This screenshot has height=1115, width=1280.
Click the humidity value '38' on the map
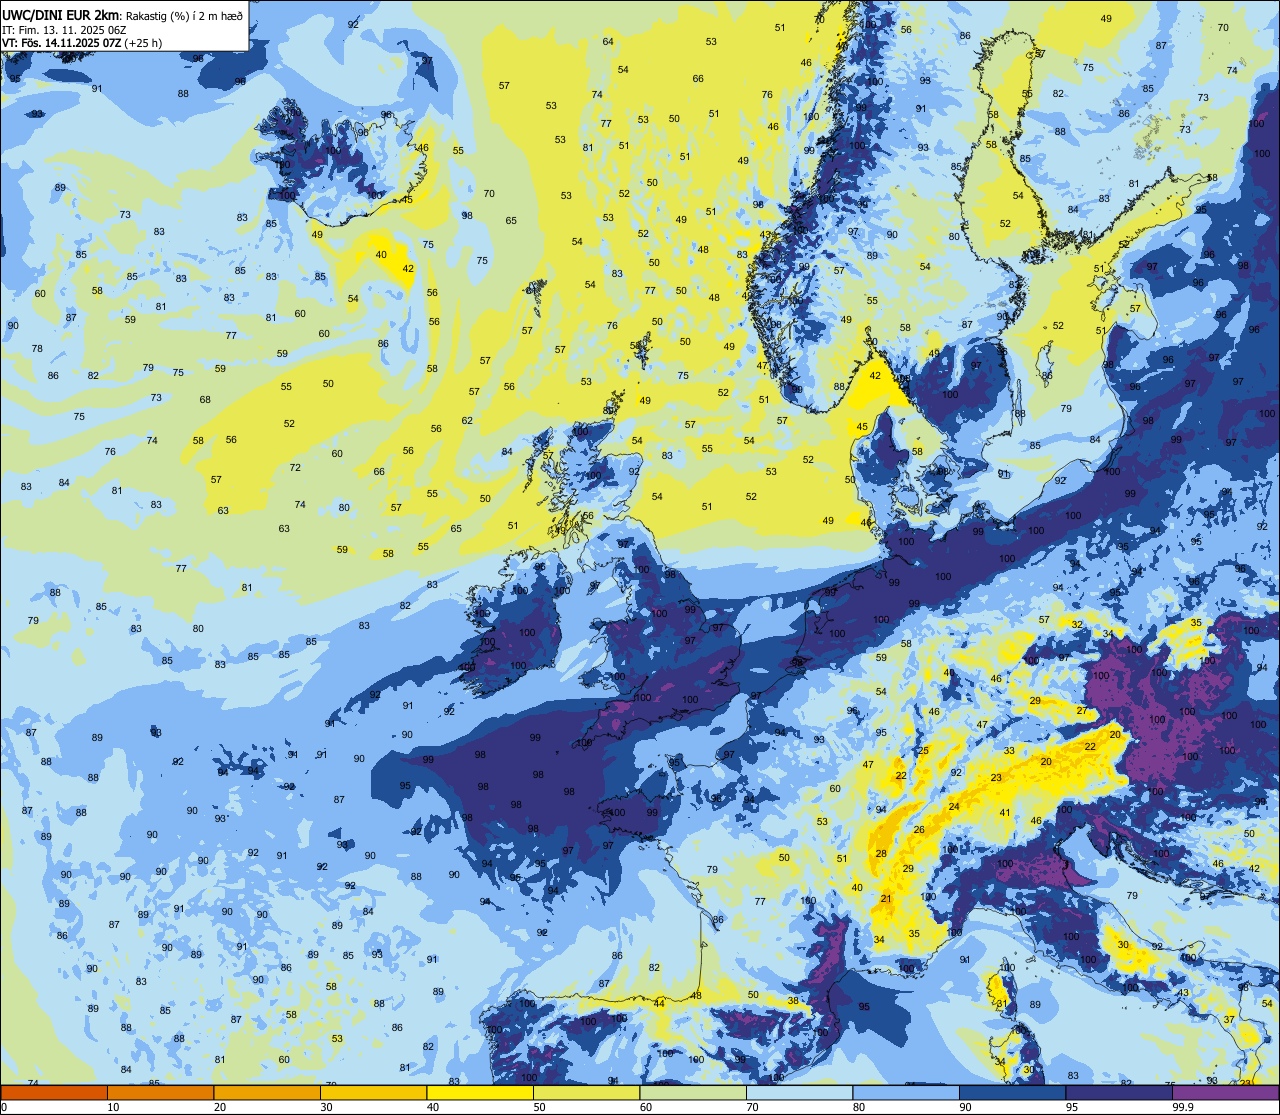(793, 1001)
